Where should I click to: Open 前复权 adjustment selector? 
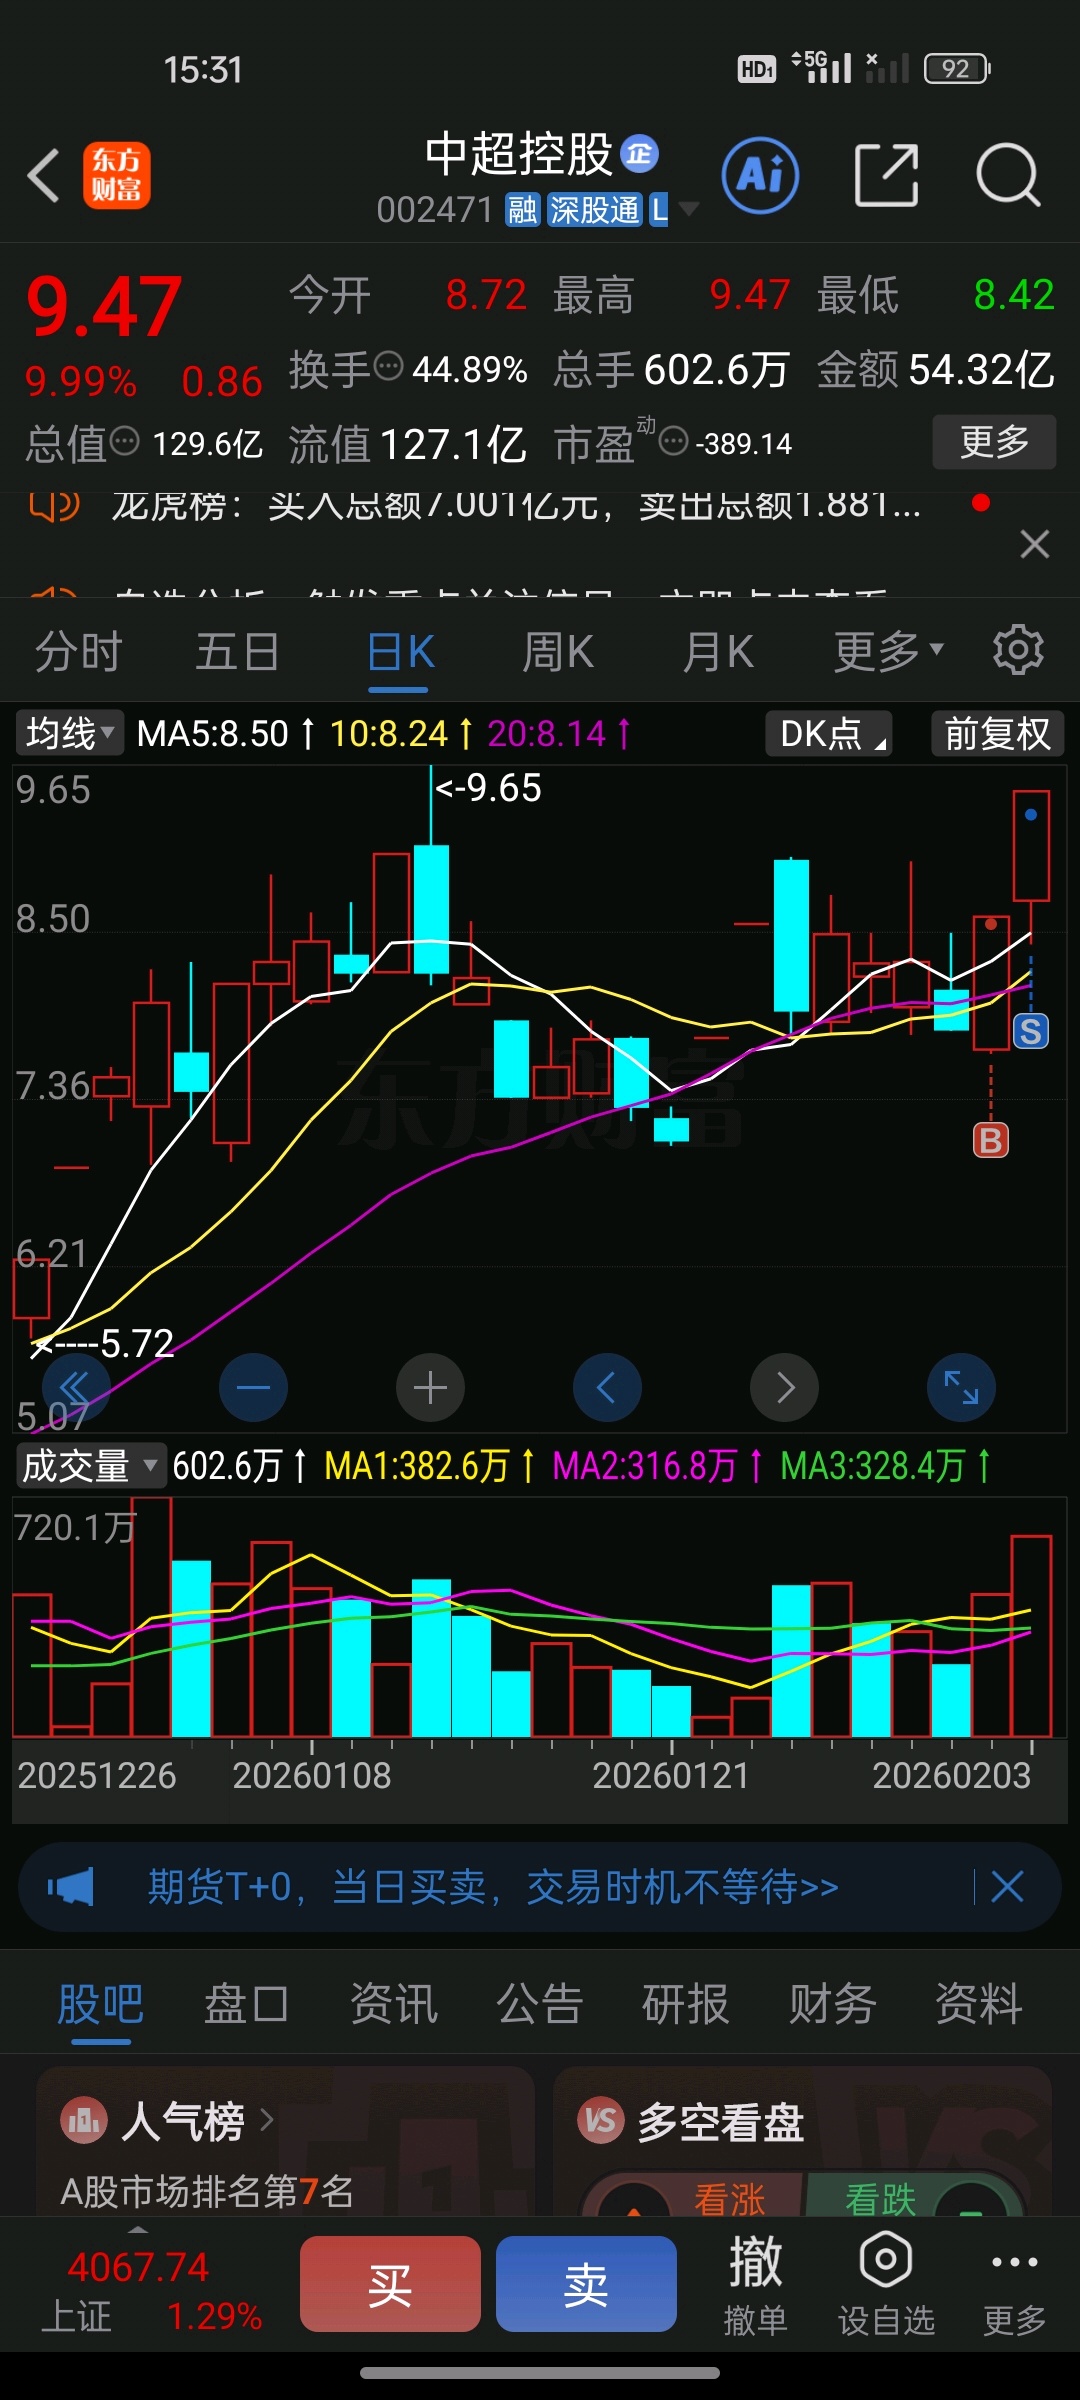[997, 733]
